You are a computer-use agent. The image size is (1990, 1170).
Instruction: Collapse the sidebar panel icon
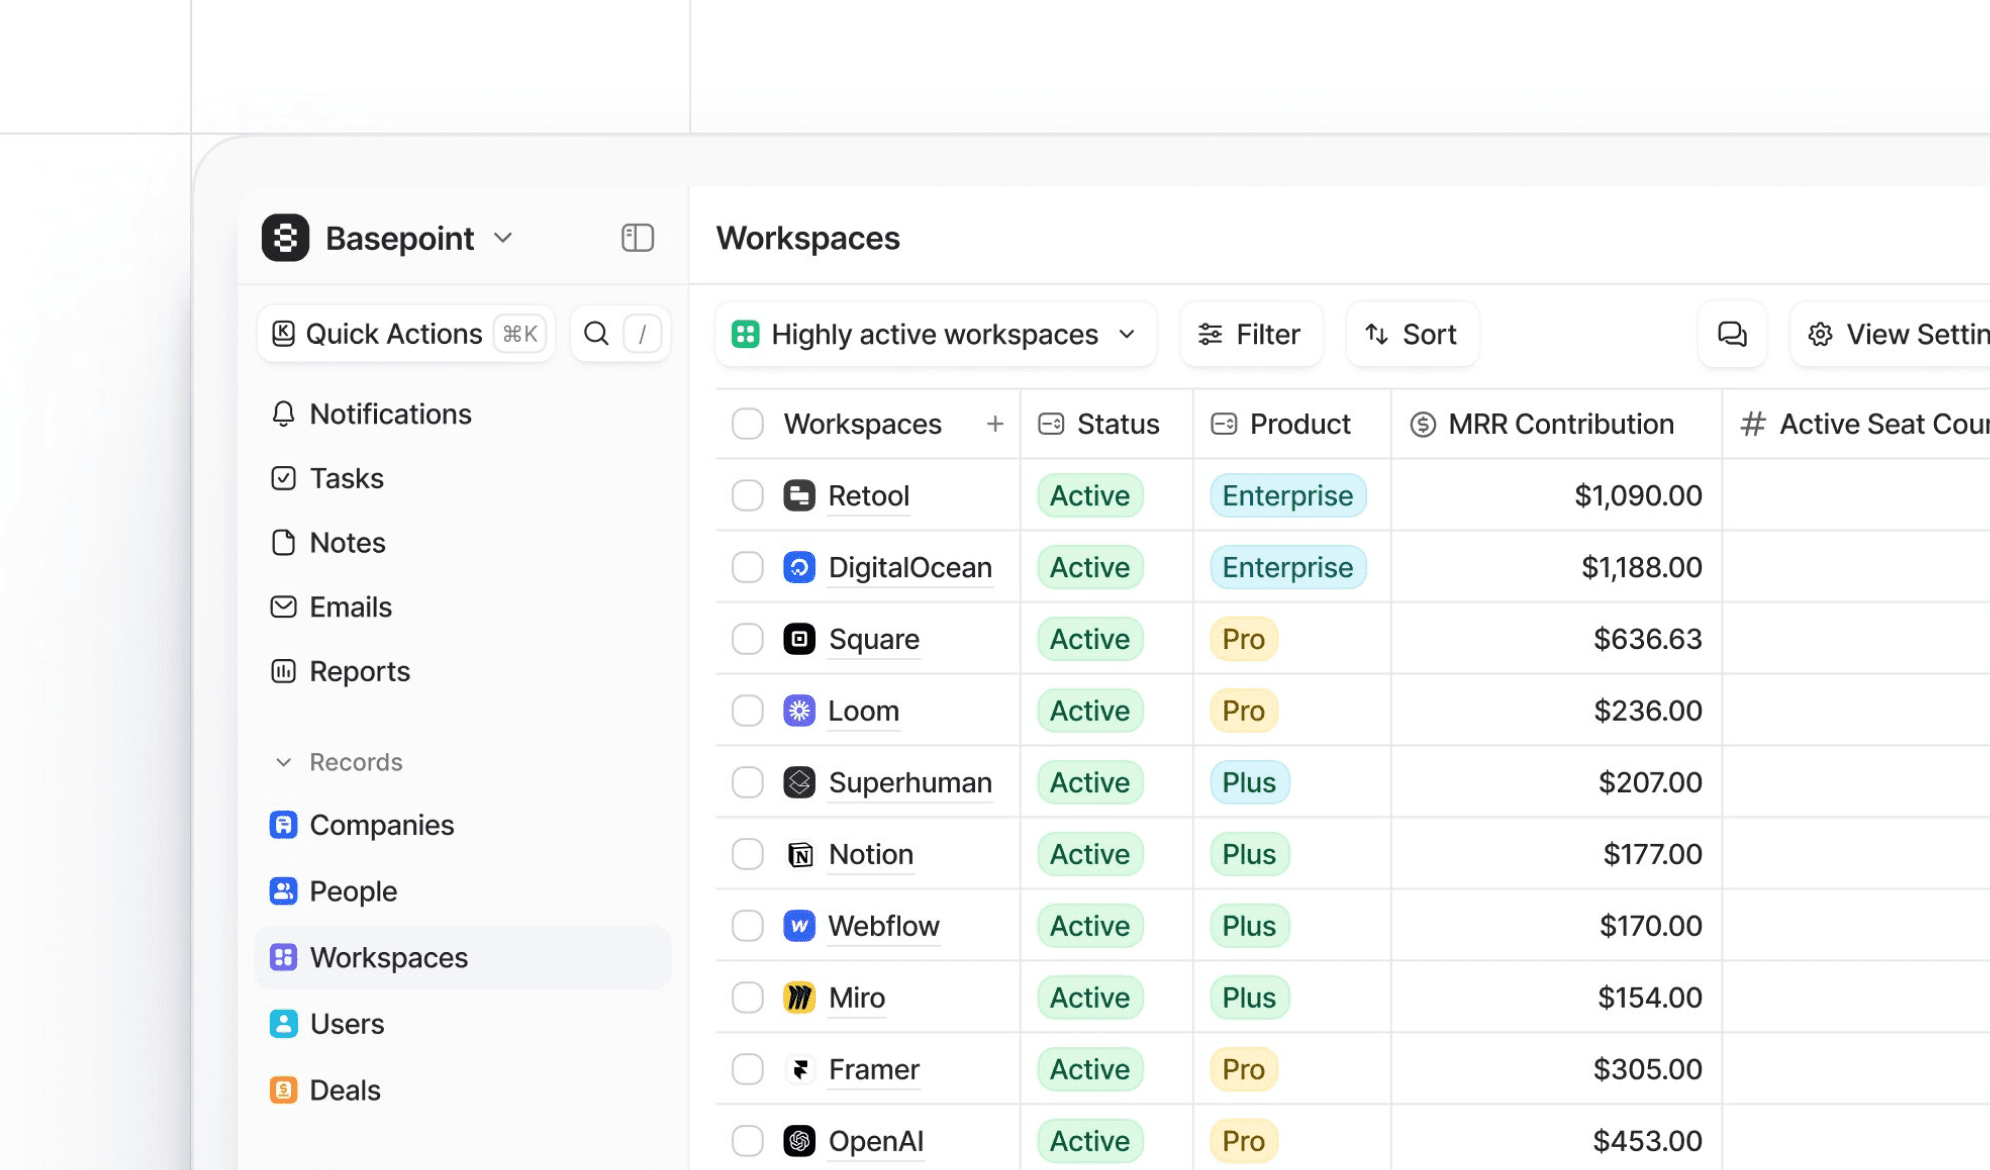pos(637,238)
